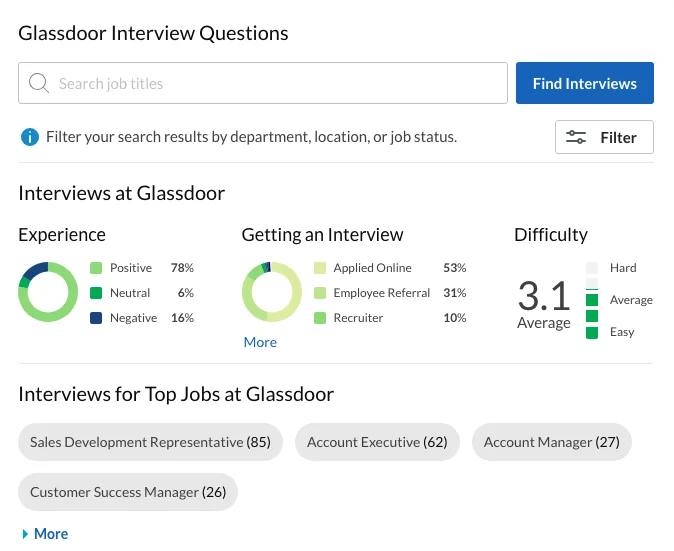Click the Easy difficulty label
The height and width of the screenshot is (551, 674).
(x=622, y=332)
